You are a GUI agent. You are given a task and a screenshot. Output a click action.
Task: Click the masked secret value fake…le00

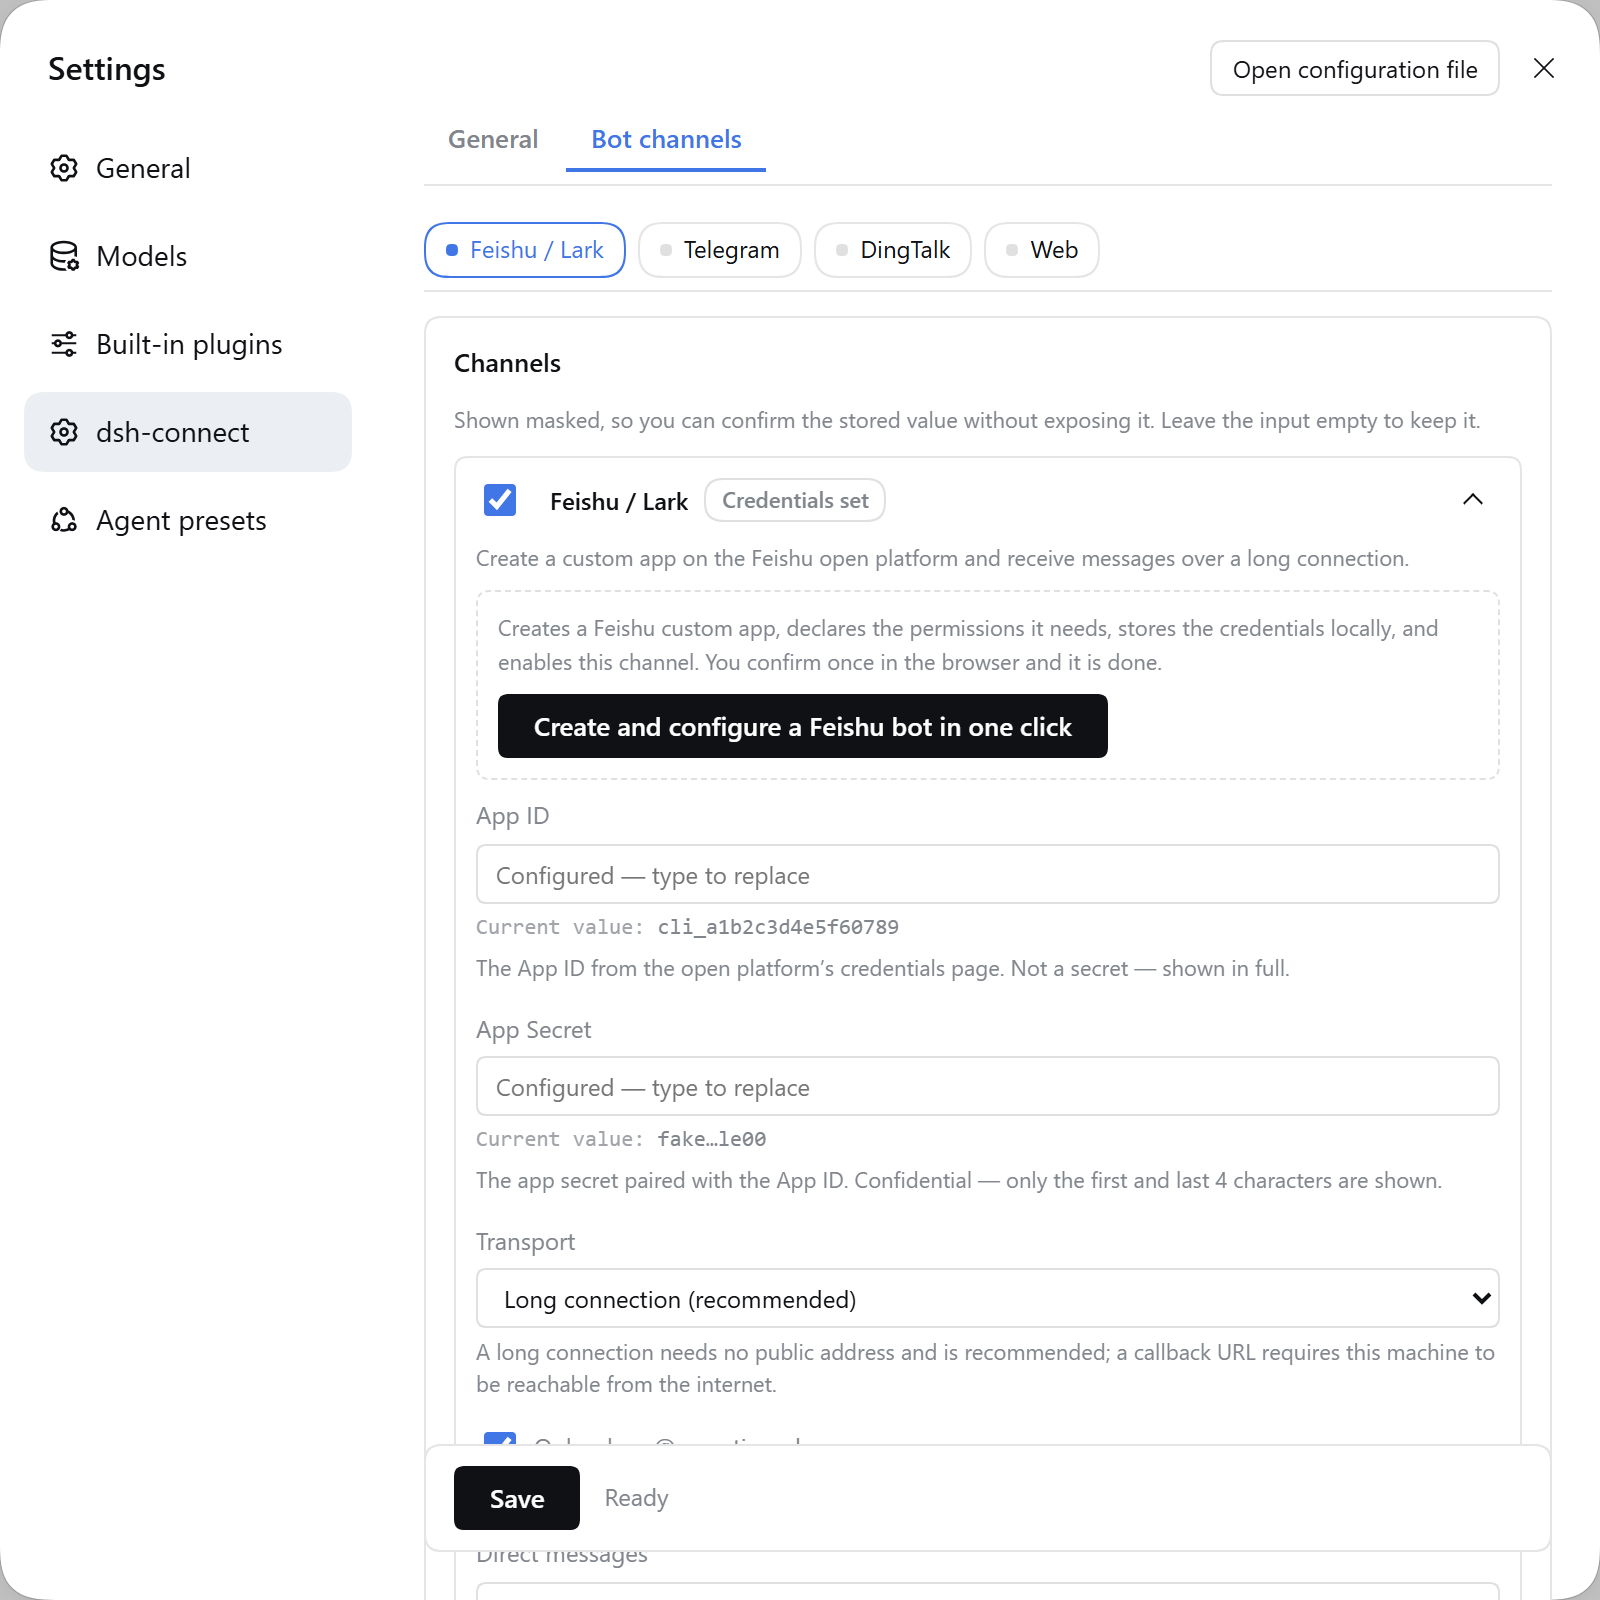click(712, 1139)
